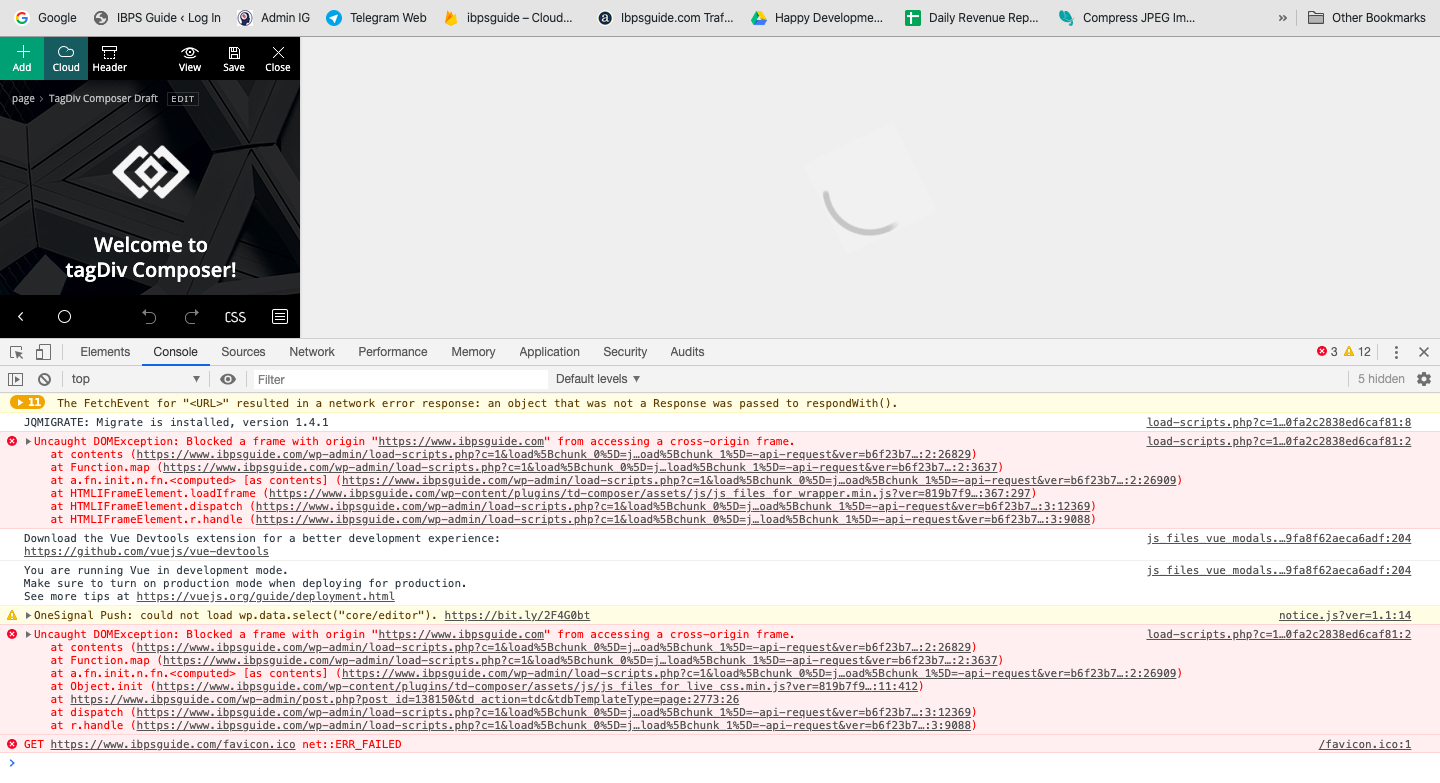Image resolution: width=1440 pixels, height=783 pixels.
Task: Open the Application tab
Action: (x=549, y=352)
